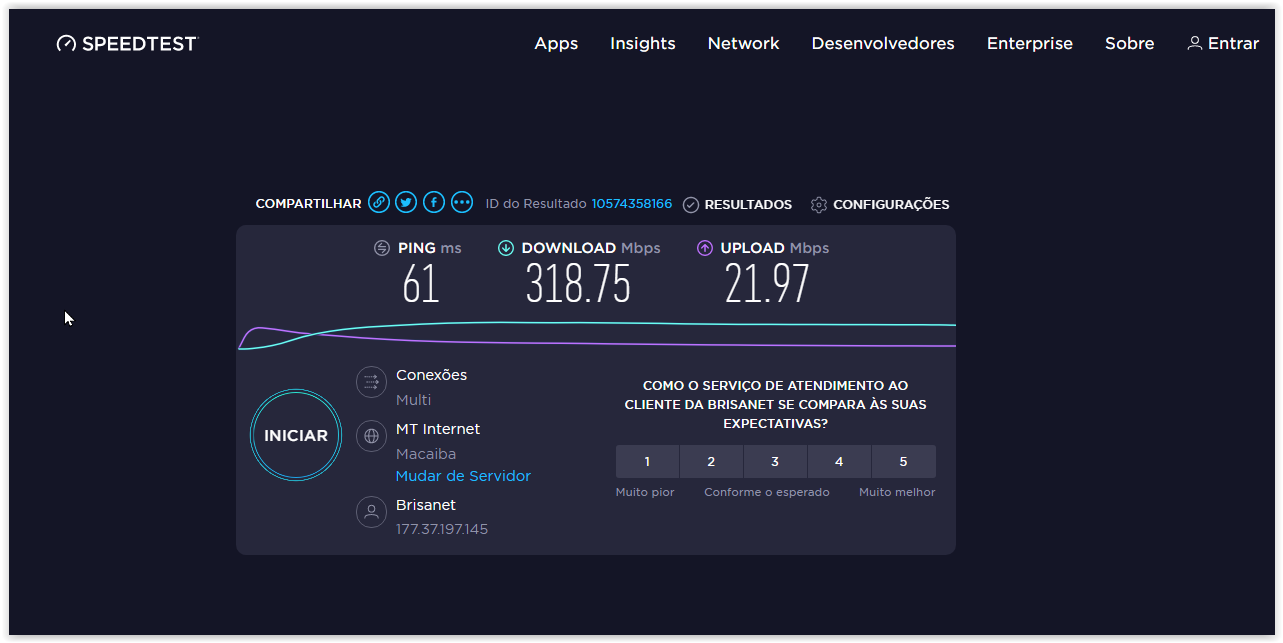
Task: Click the Brisanet provider name
Action: click(x=426, y=505)
